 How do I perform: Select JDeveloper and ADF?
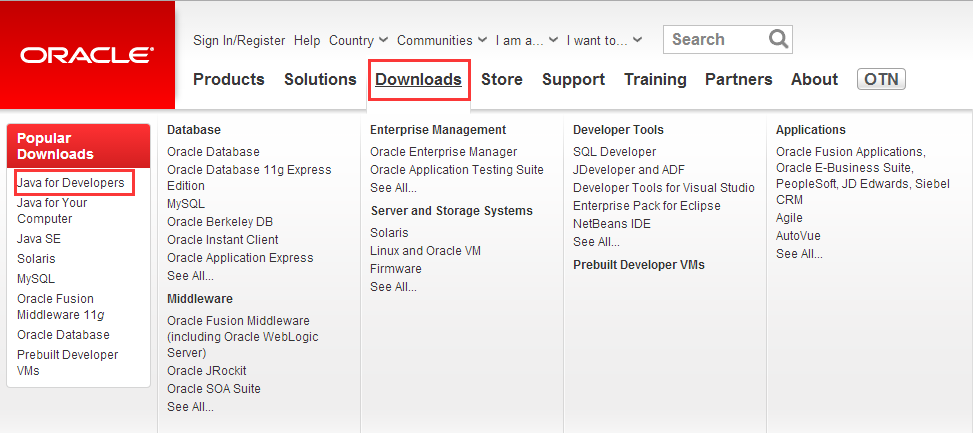tap(629, 169)
